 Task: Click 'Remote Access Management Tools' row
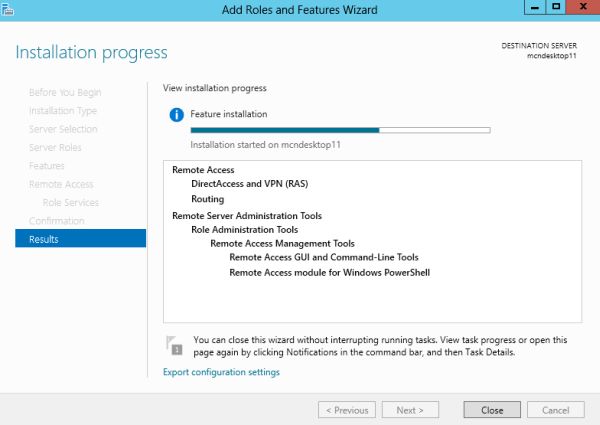pos(282,244)
